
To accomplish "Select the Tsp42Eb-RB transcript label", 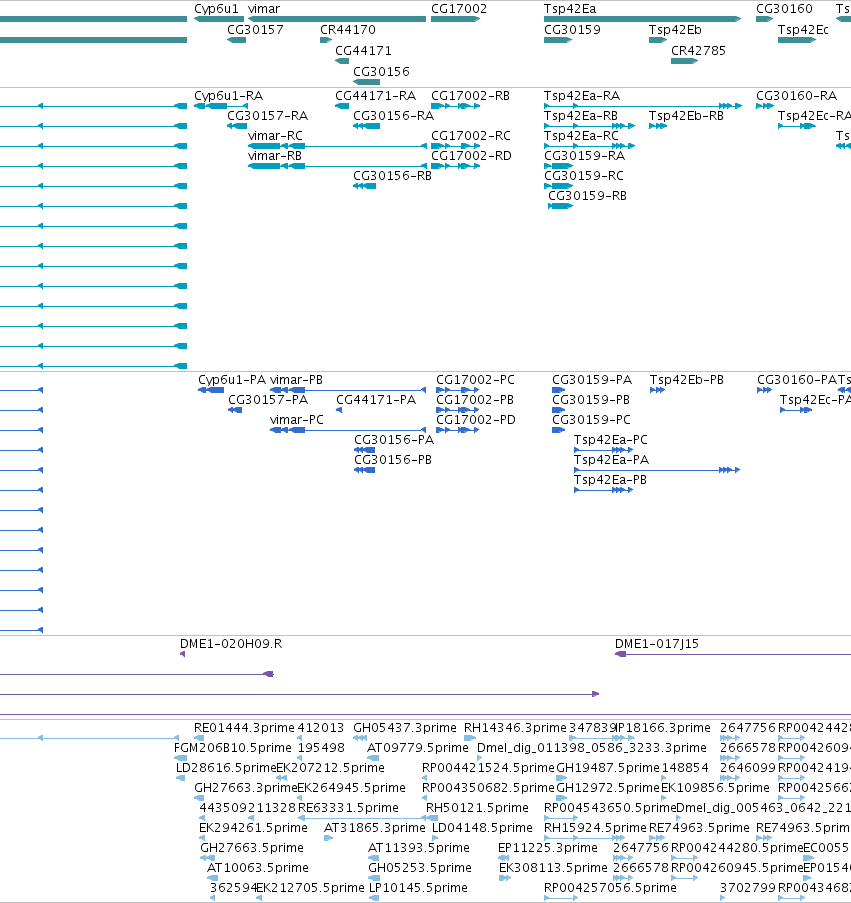I will point(686,116).
